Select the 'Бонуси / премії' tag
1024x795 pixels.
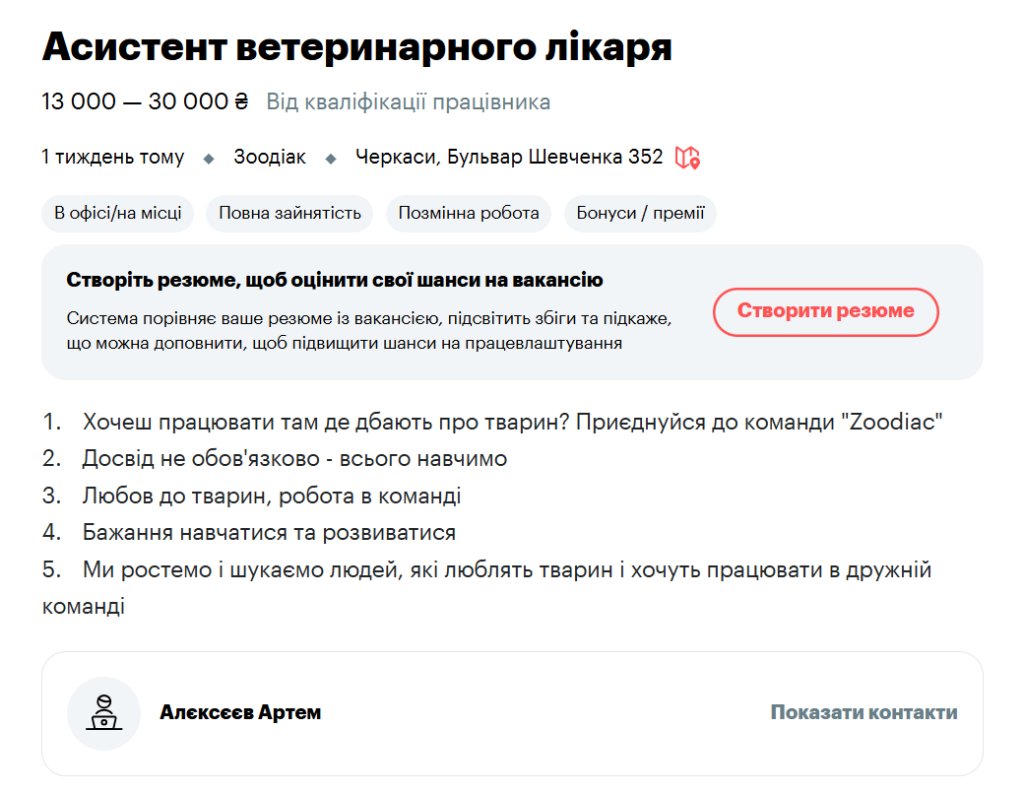click(641, 213)
